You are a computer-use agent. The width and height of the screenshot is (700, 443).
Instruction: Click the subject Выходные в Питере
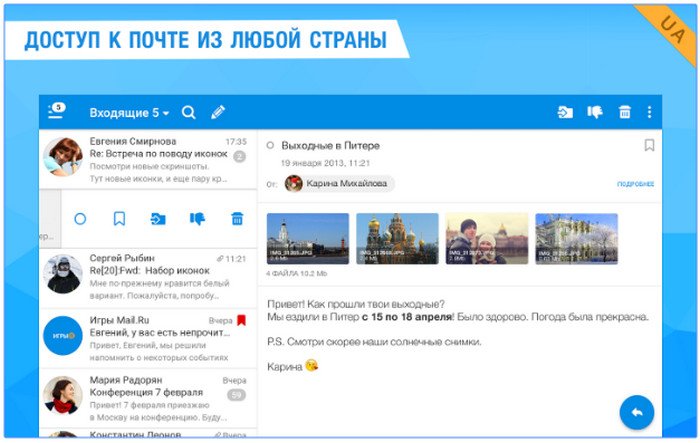[330, 146]
